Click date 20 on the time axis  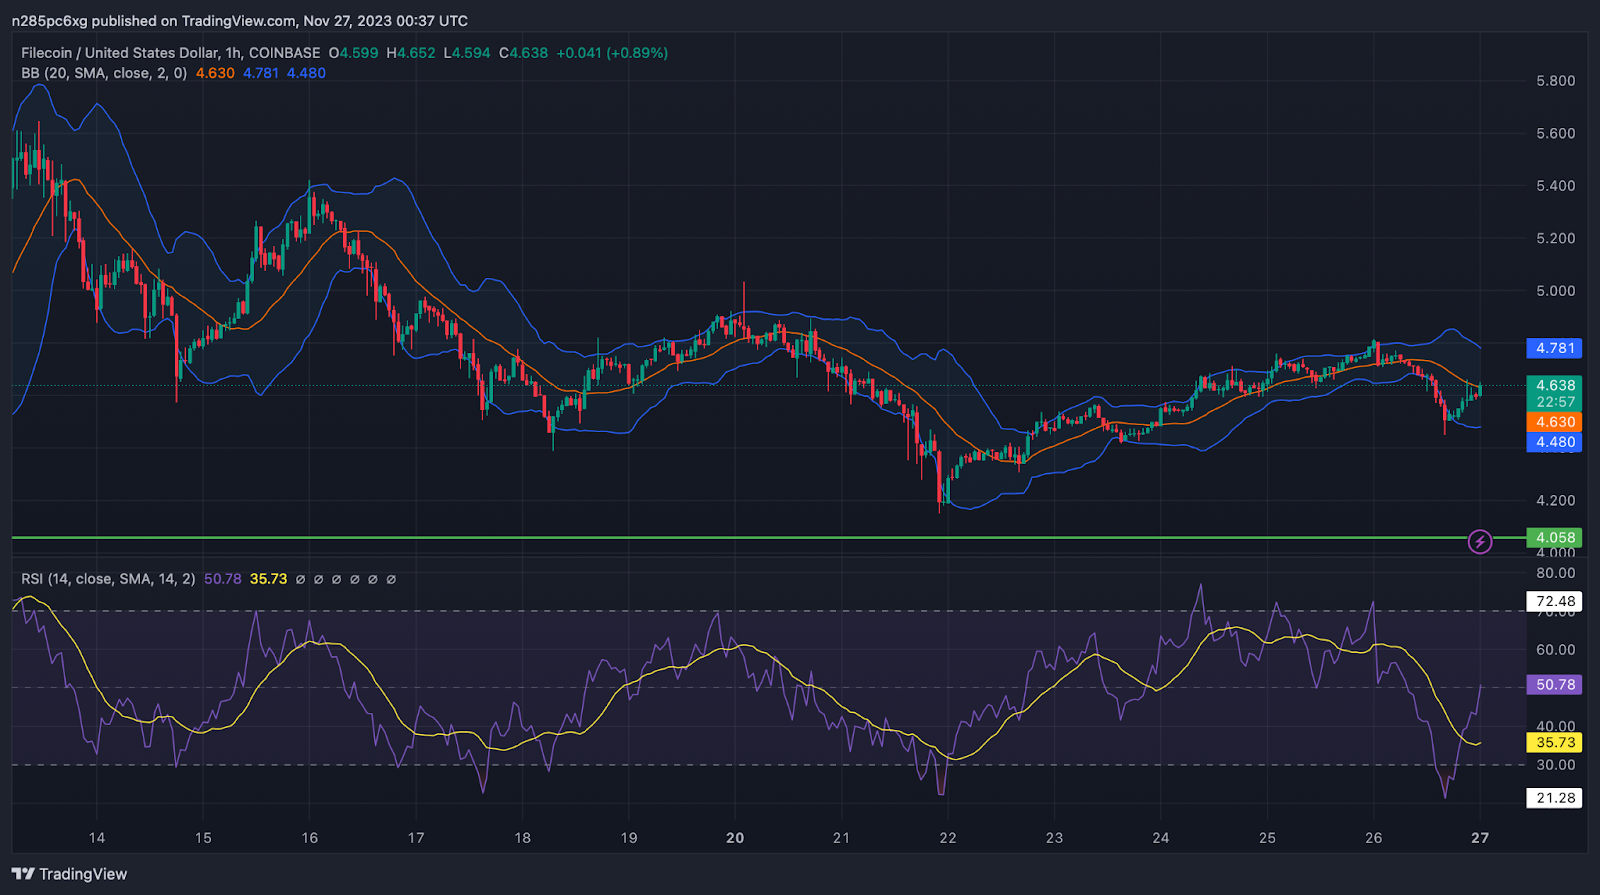pyautogui.click(x=735, y=838)
